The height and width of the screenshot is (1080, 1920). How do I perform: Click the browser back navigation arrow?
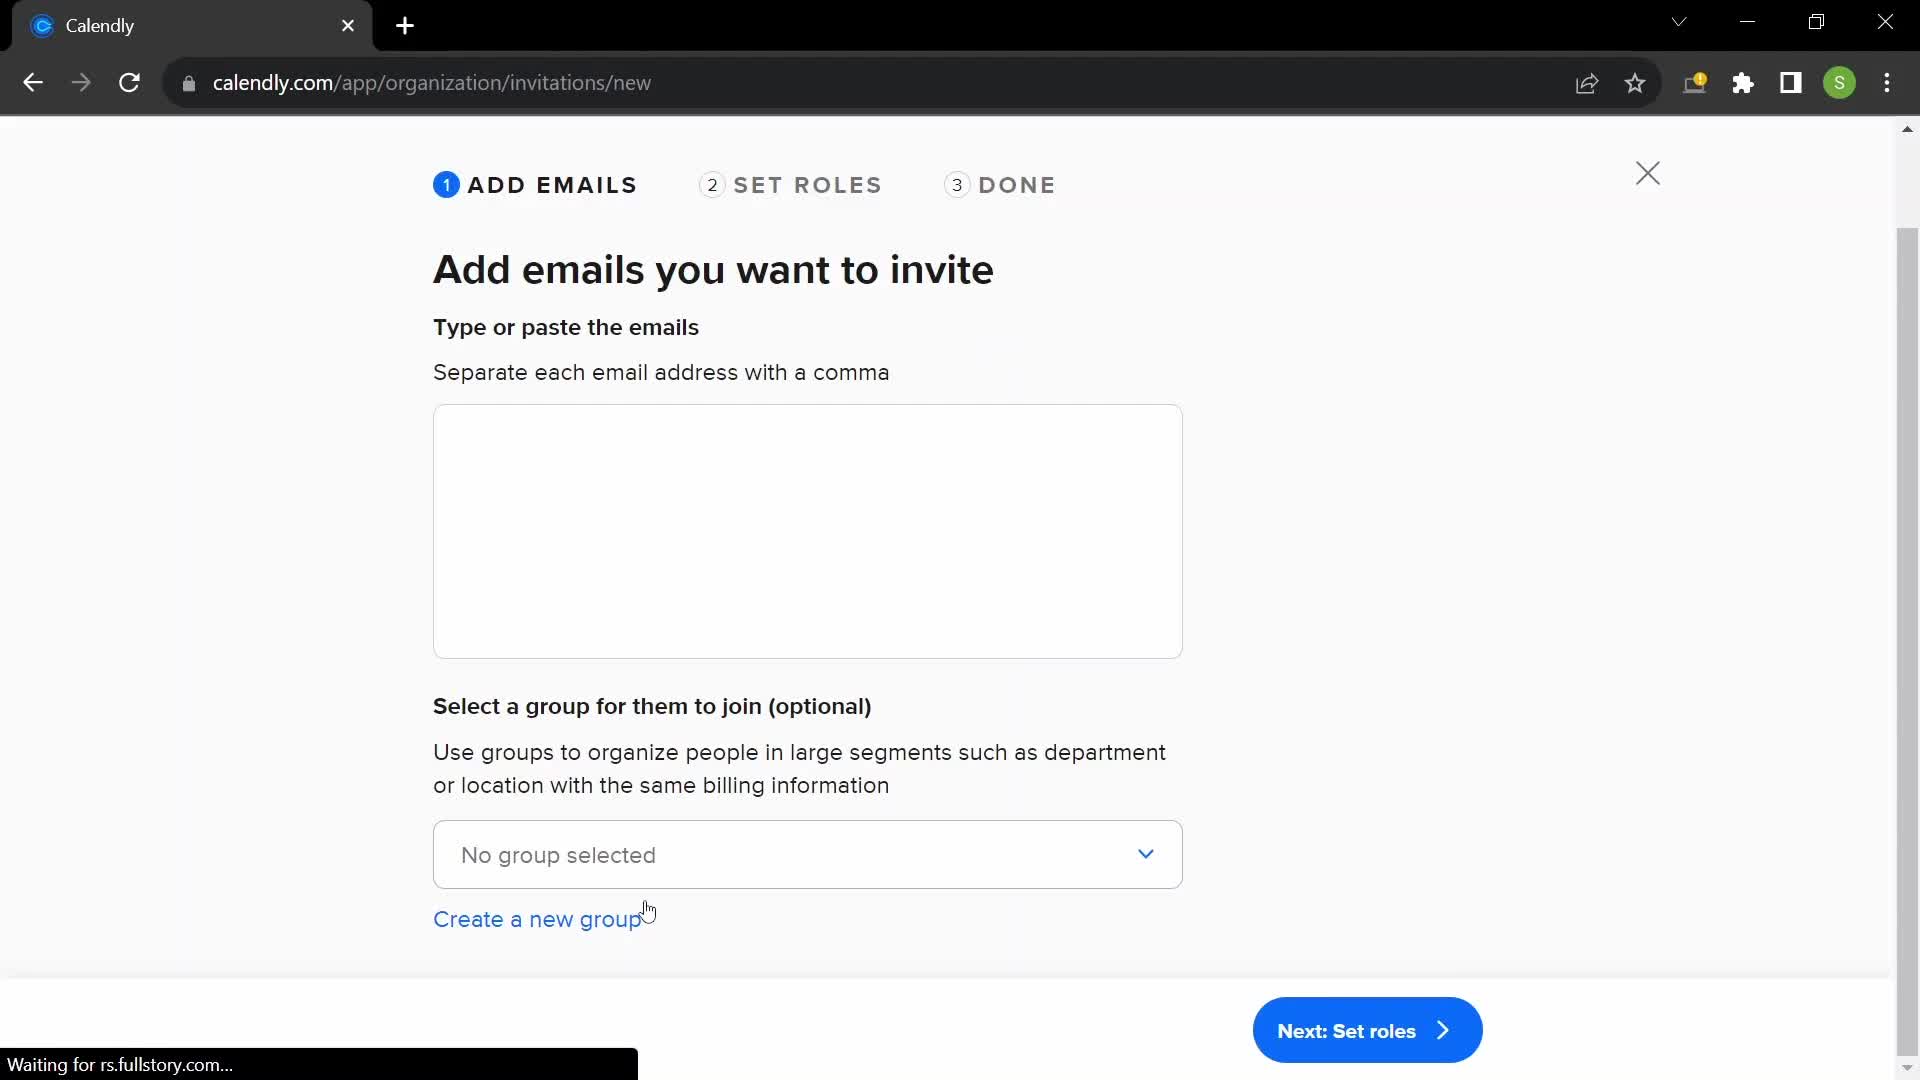(x=33, y=83)
